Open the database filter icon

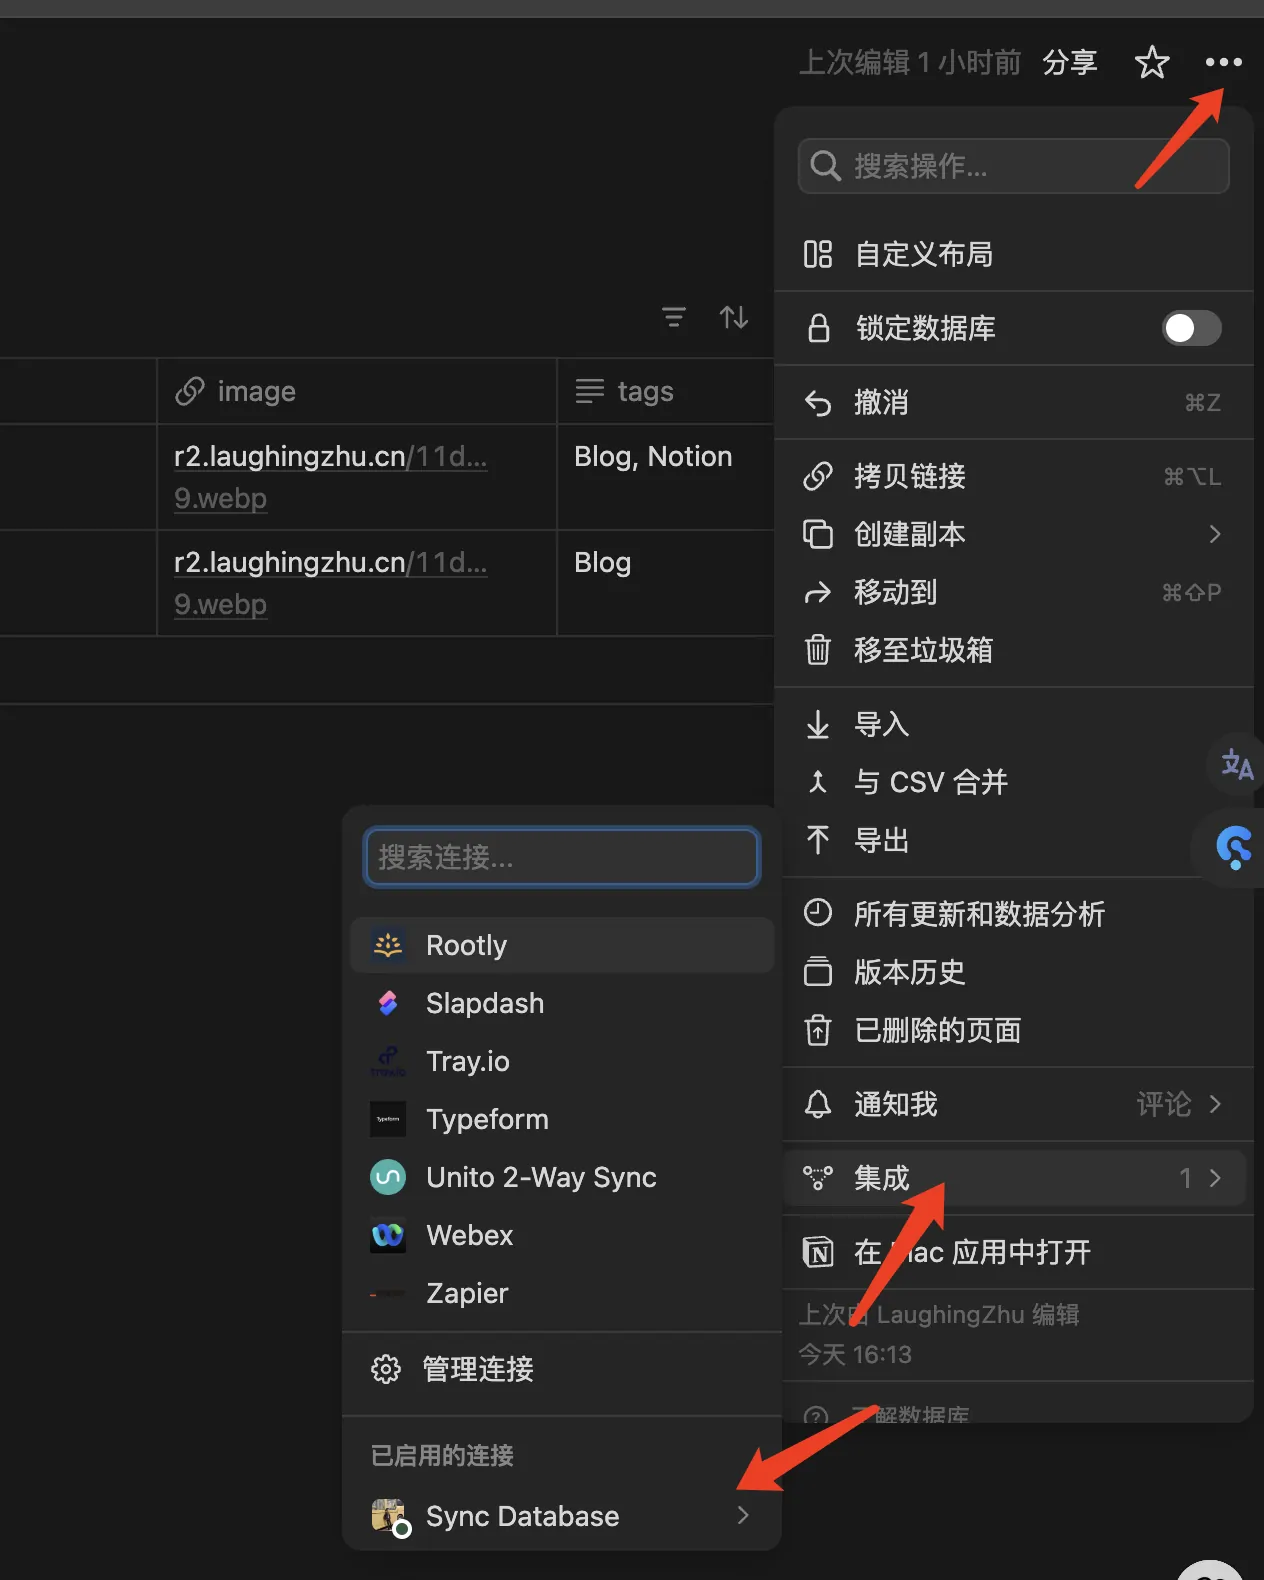[x=674, y=318]
